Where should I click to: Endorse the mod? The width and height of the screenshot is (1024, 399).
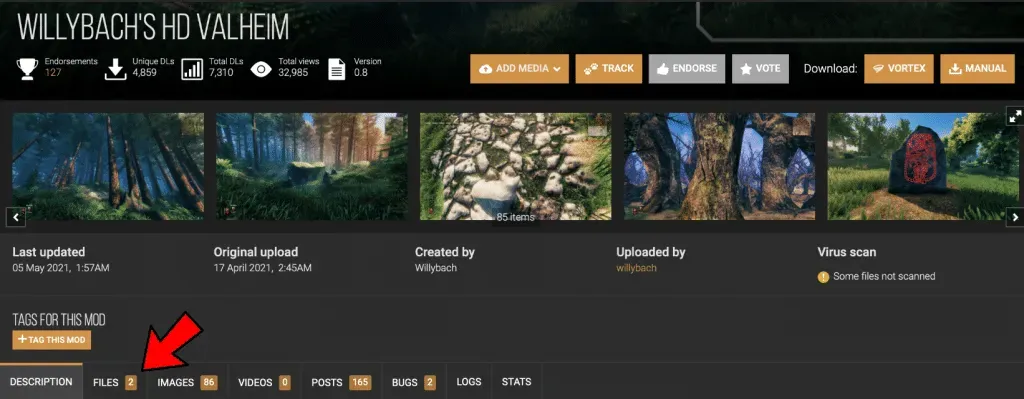(x=686, y=69)
